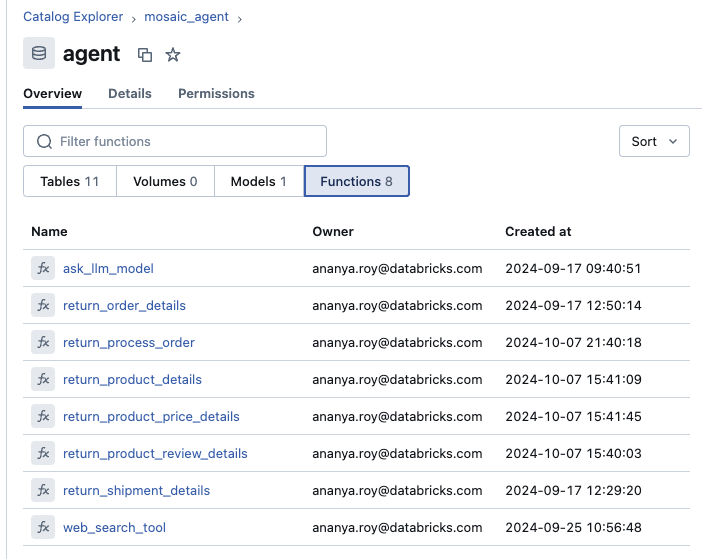Open the return_product_price_details function
Image resolution: width=702 pixels, height=559 pixels.
(151, 416)
